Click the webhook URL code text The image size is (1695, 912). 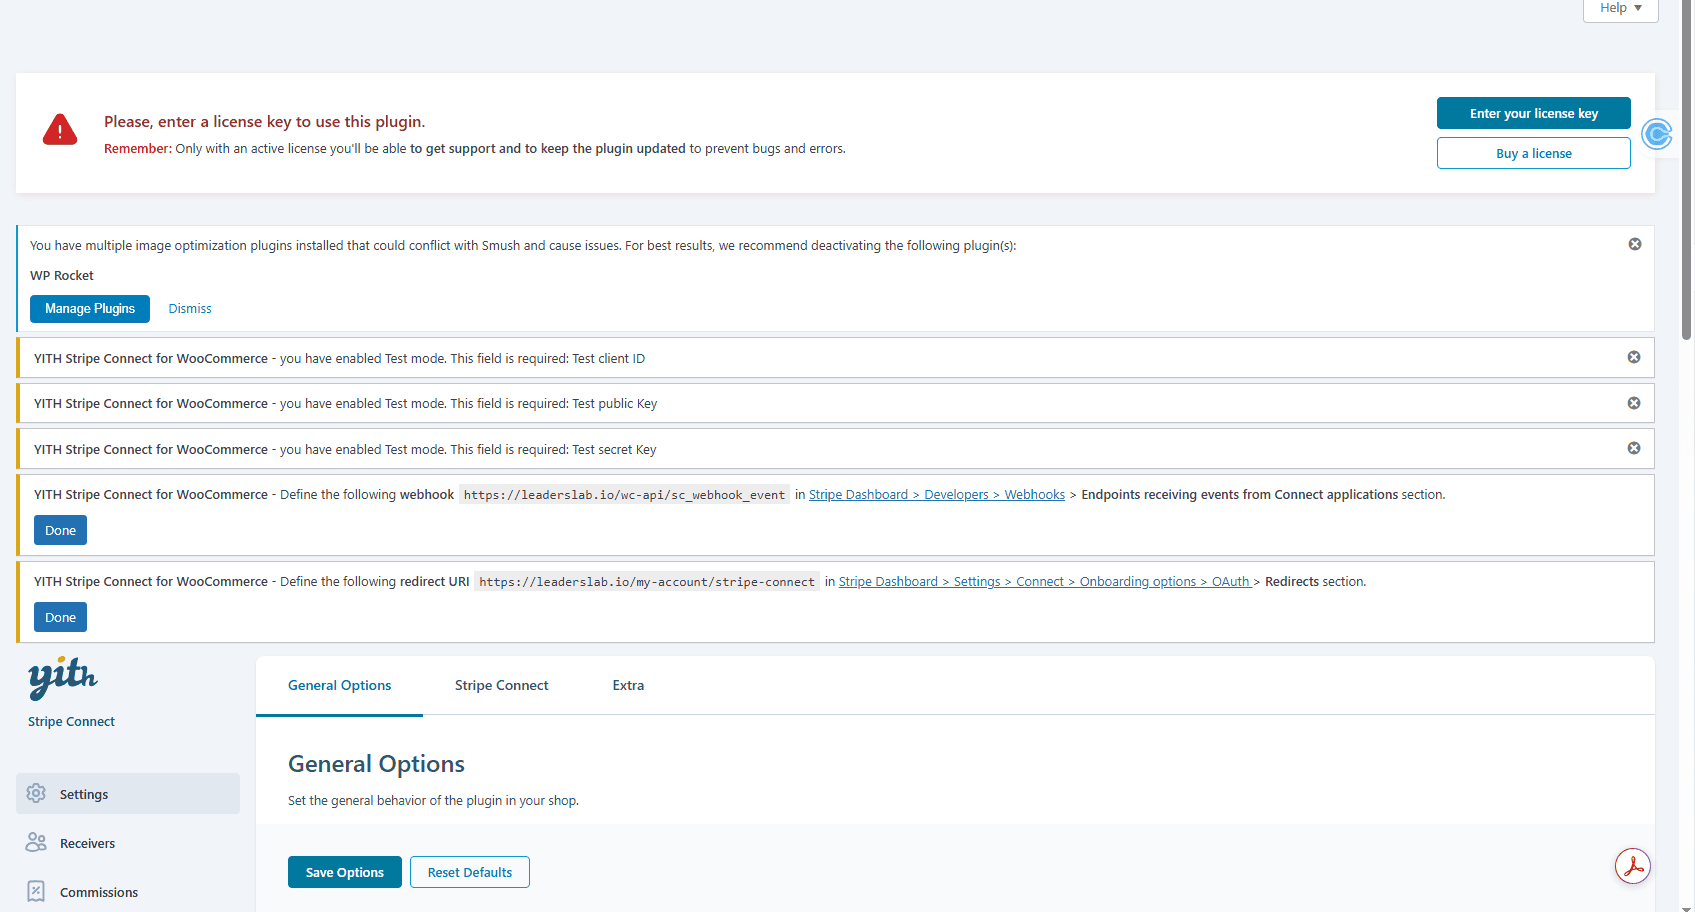pyautogui.click(x=624, y=495)
